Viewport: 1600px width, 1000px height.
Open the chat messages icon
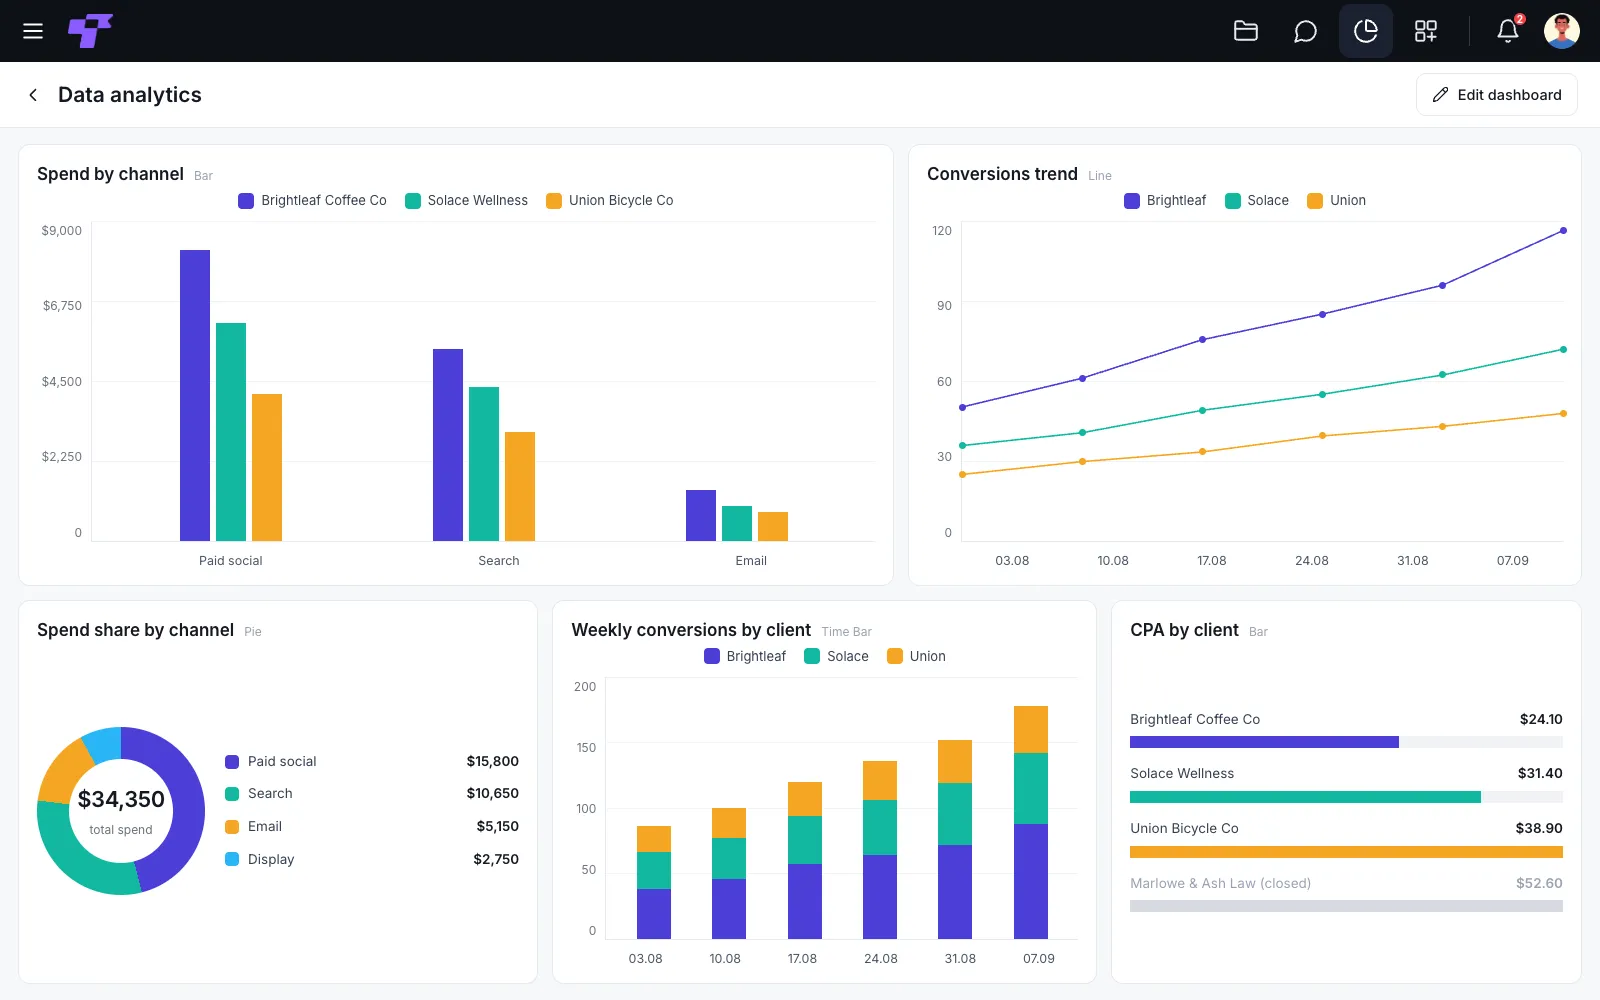1305,31
